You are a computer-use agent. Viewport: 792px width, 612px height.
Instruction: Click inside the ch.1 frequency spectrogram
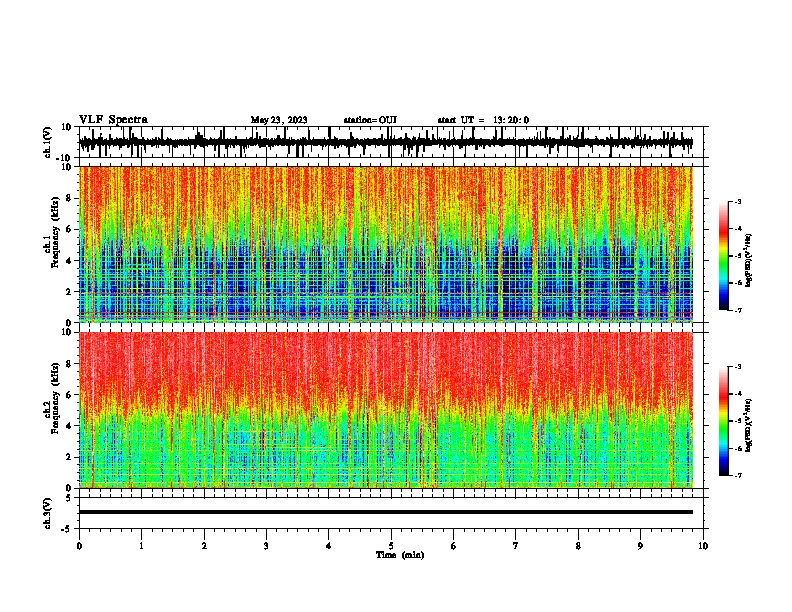coord(386,244)
